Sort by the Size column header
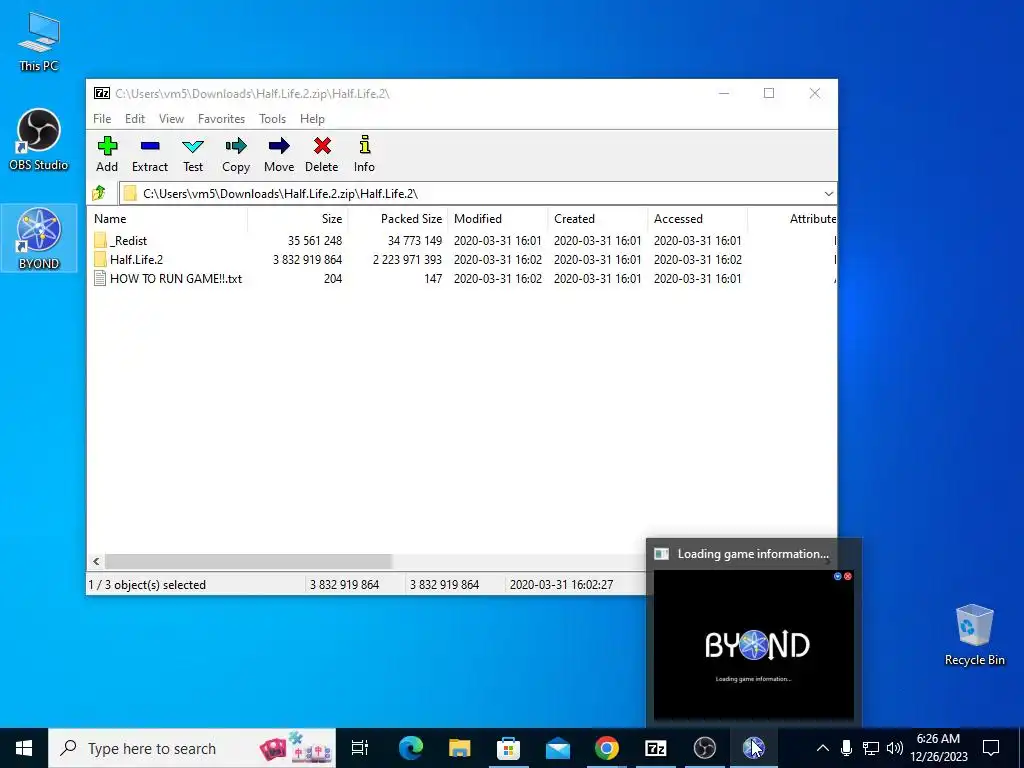This screenshot has height=768, width=1024. coord(298,219)
